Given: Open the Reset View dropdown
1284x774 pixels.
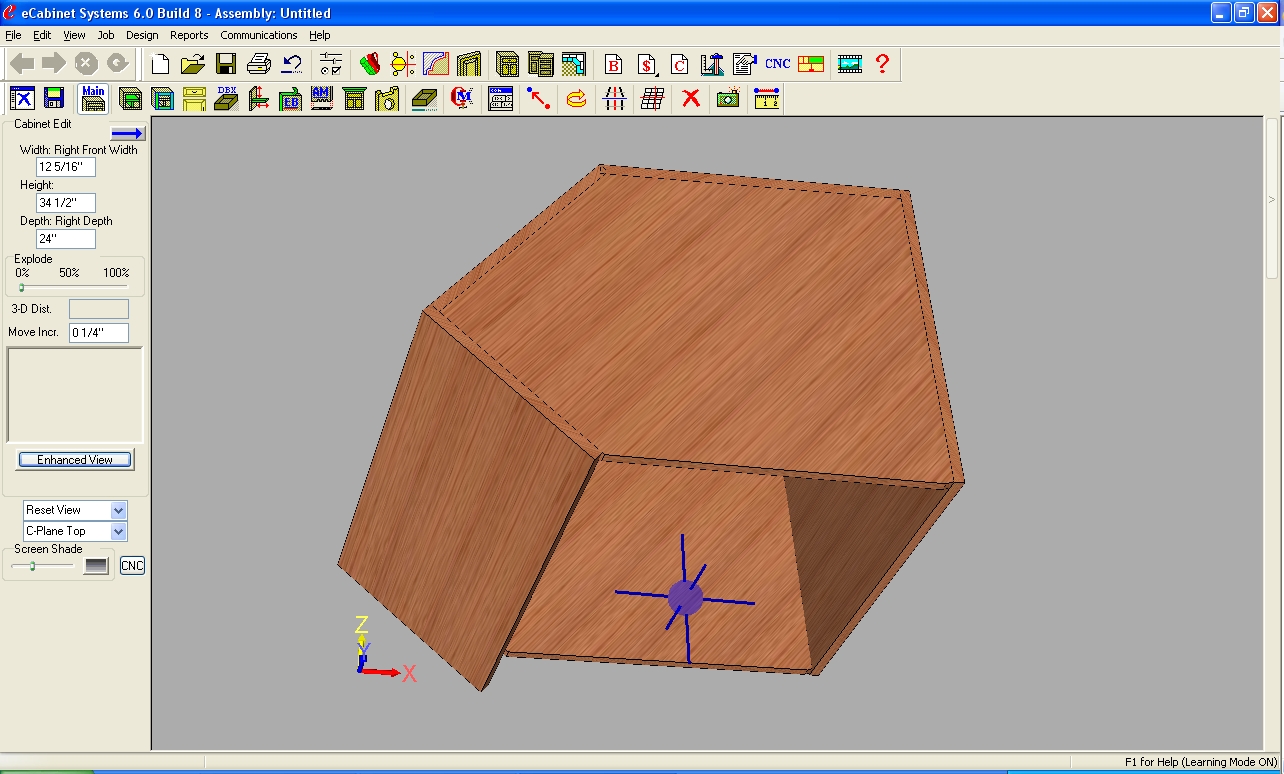Looking at the screenshot, I should (x=119, y=510).
